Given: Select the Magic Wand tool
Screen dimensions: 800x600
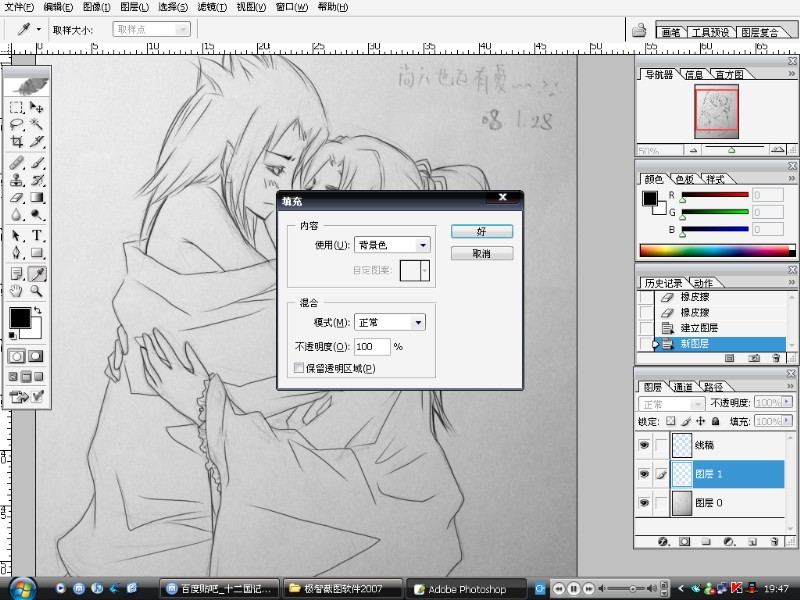Looking at the screenshot, I should (x=36, y=124).
